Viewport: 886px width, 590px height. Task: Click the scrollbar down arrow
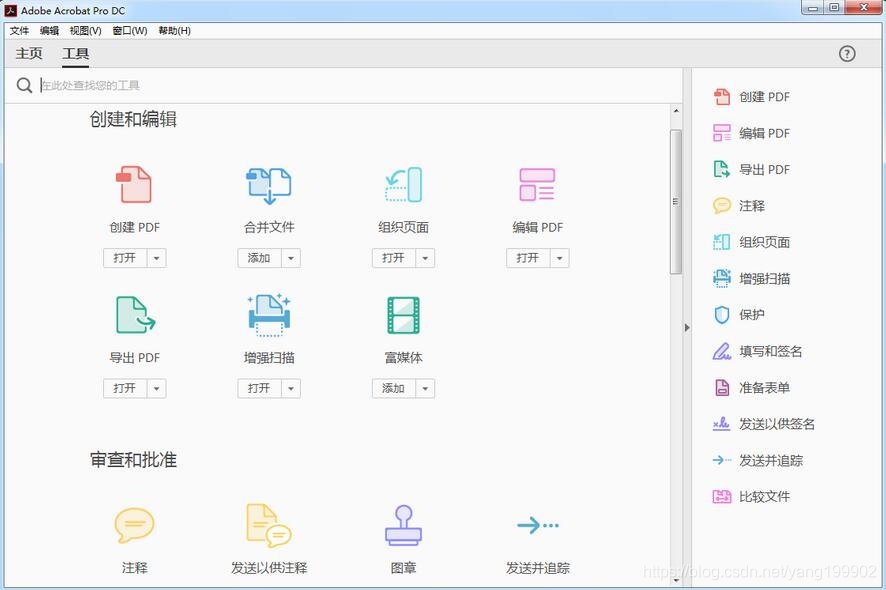click(x=676, y=580)
